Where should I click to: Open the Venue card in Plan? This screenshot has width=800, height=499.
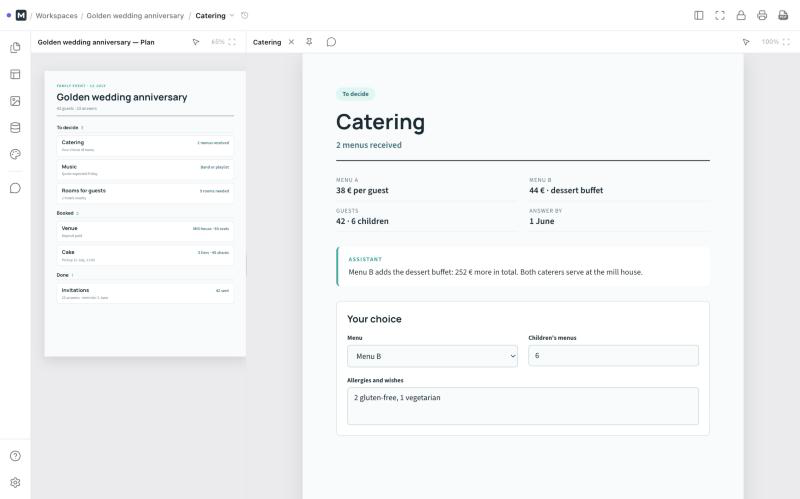pos(145,231)
